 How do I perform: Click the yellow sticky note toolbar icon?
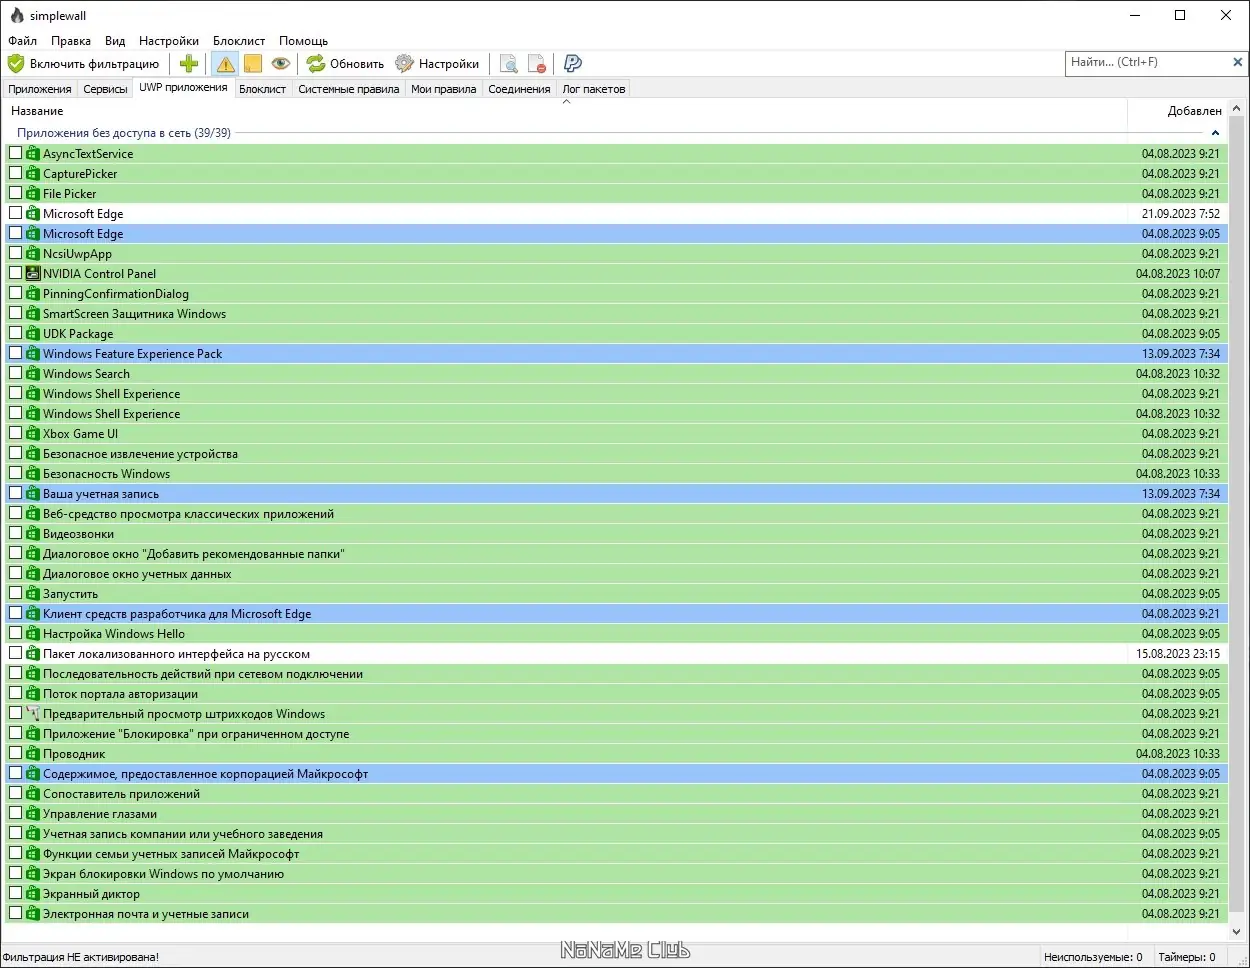[253, 64]
